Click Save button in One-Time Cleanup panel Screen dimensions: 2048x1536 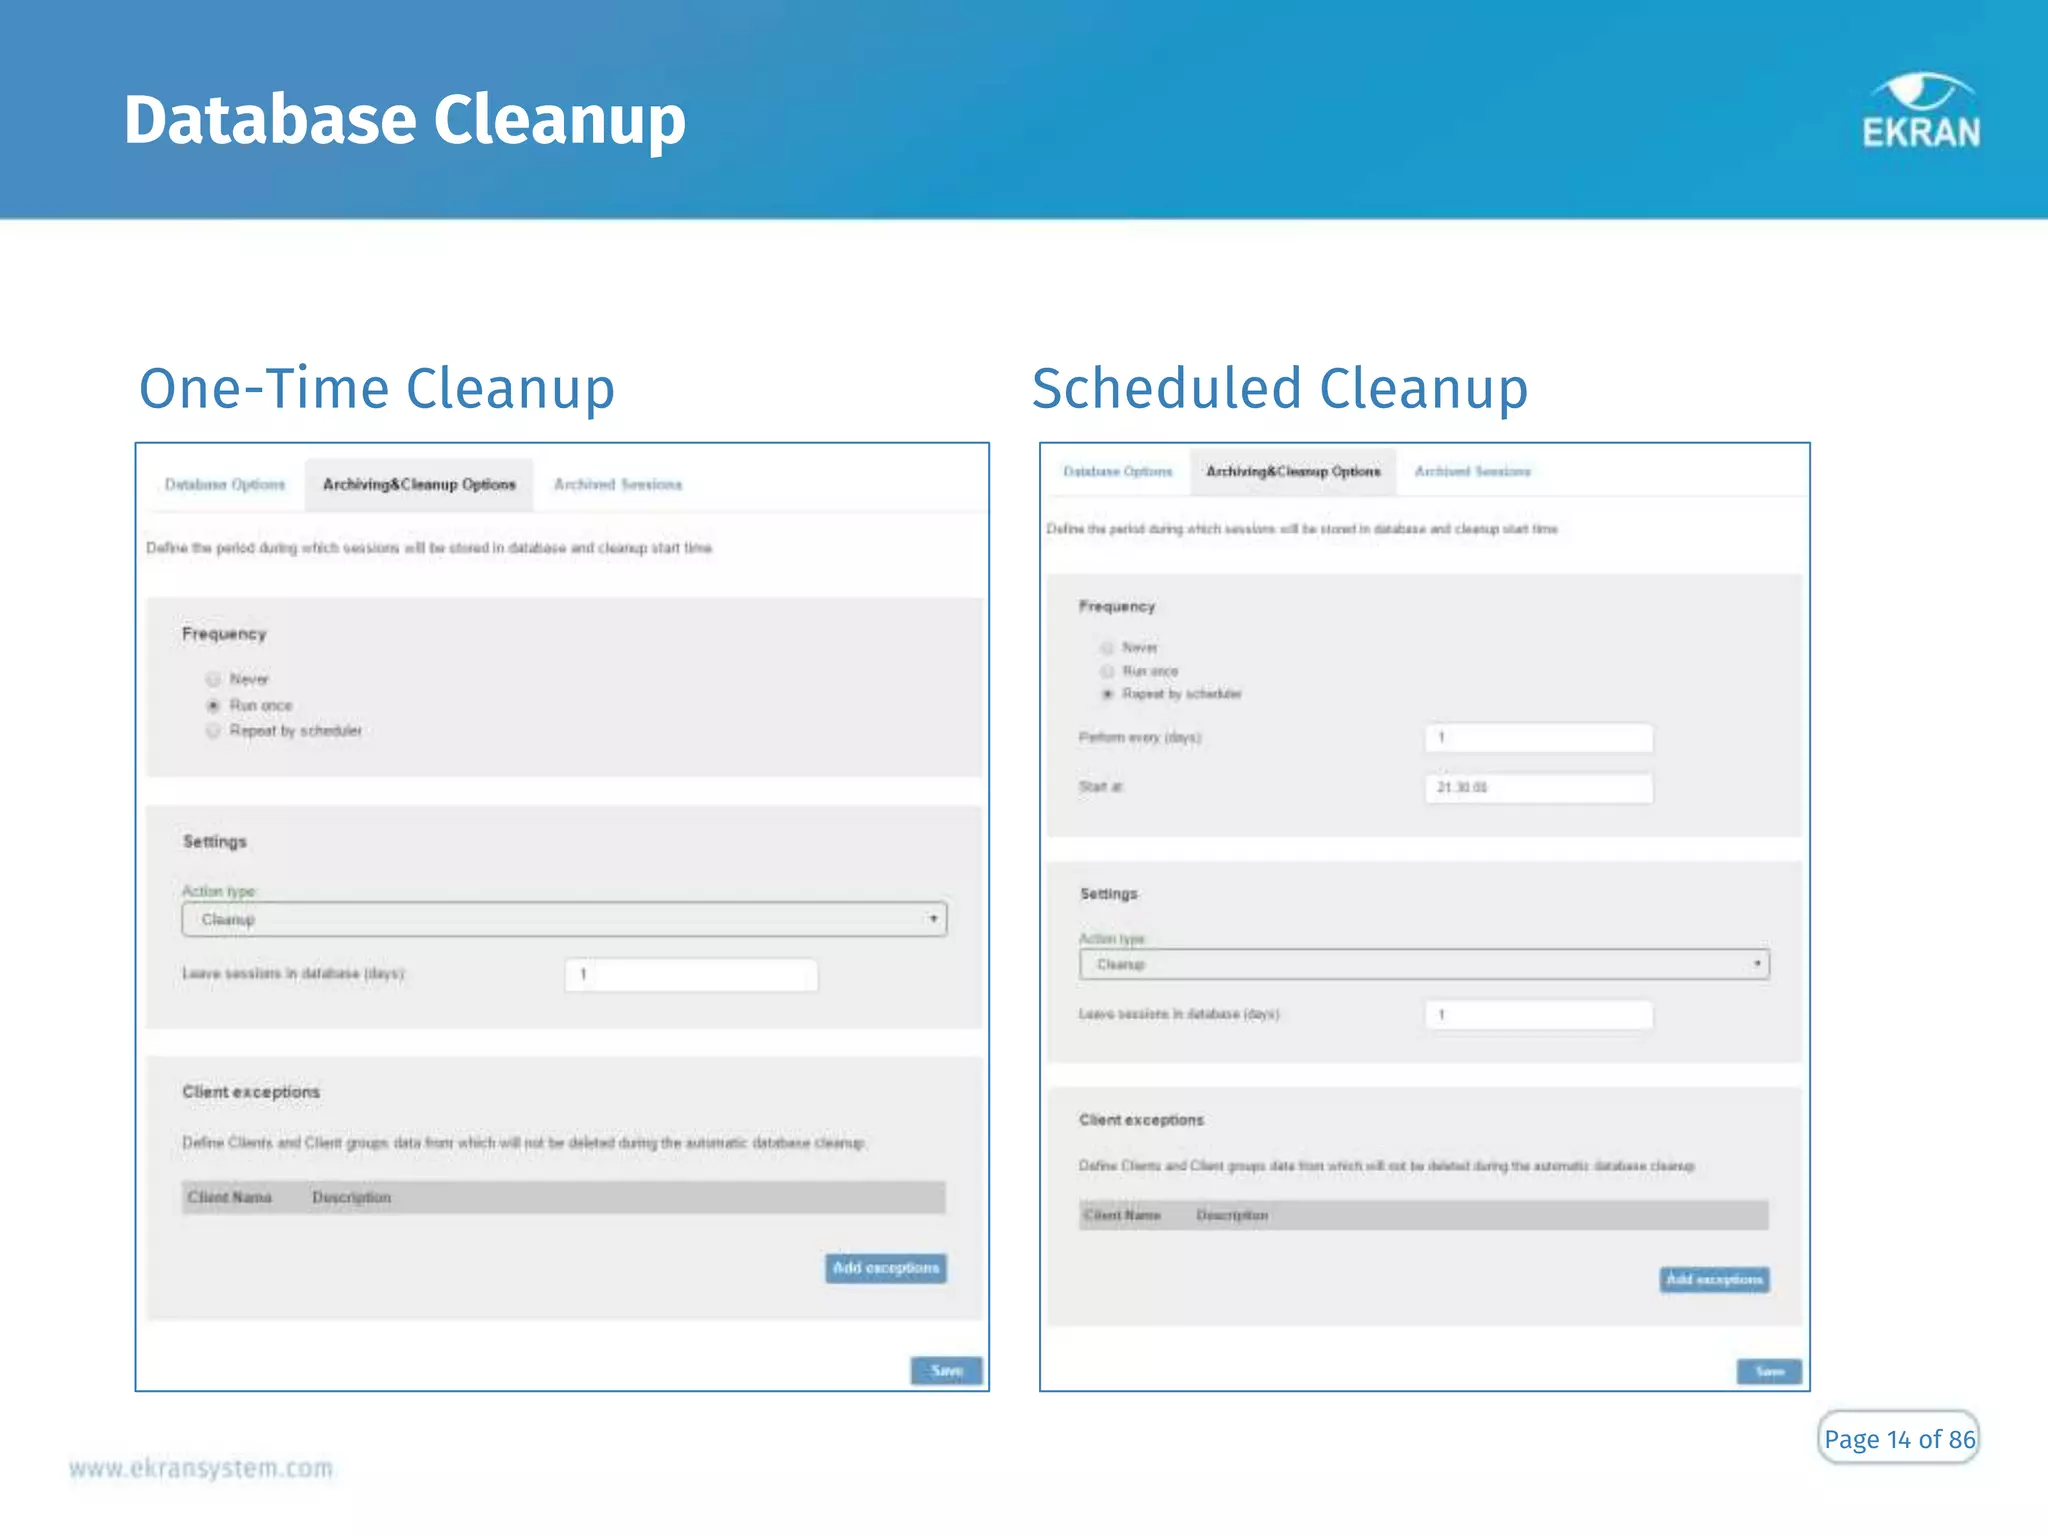click(x=946, y=1370)
